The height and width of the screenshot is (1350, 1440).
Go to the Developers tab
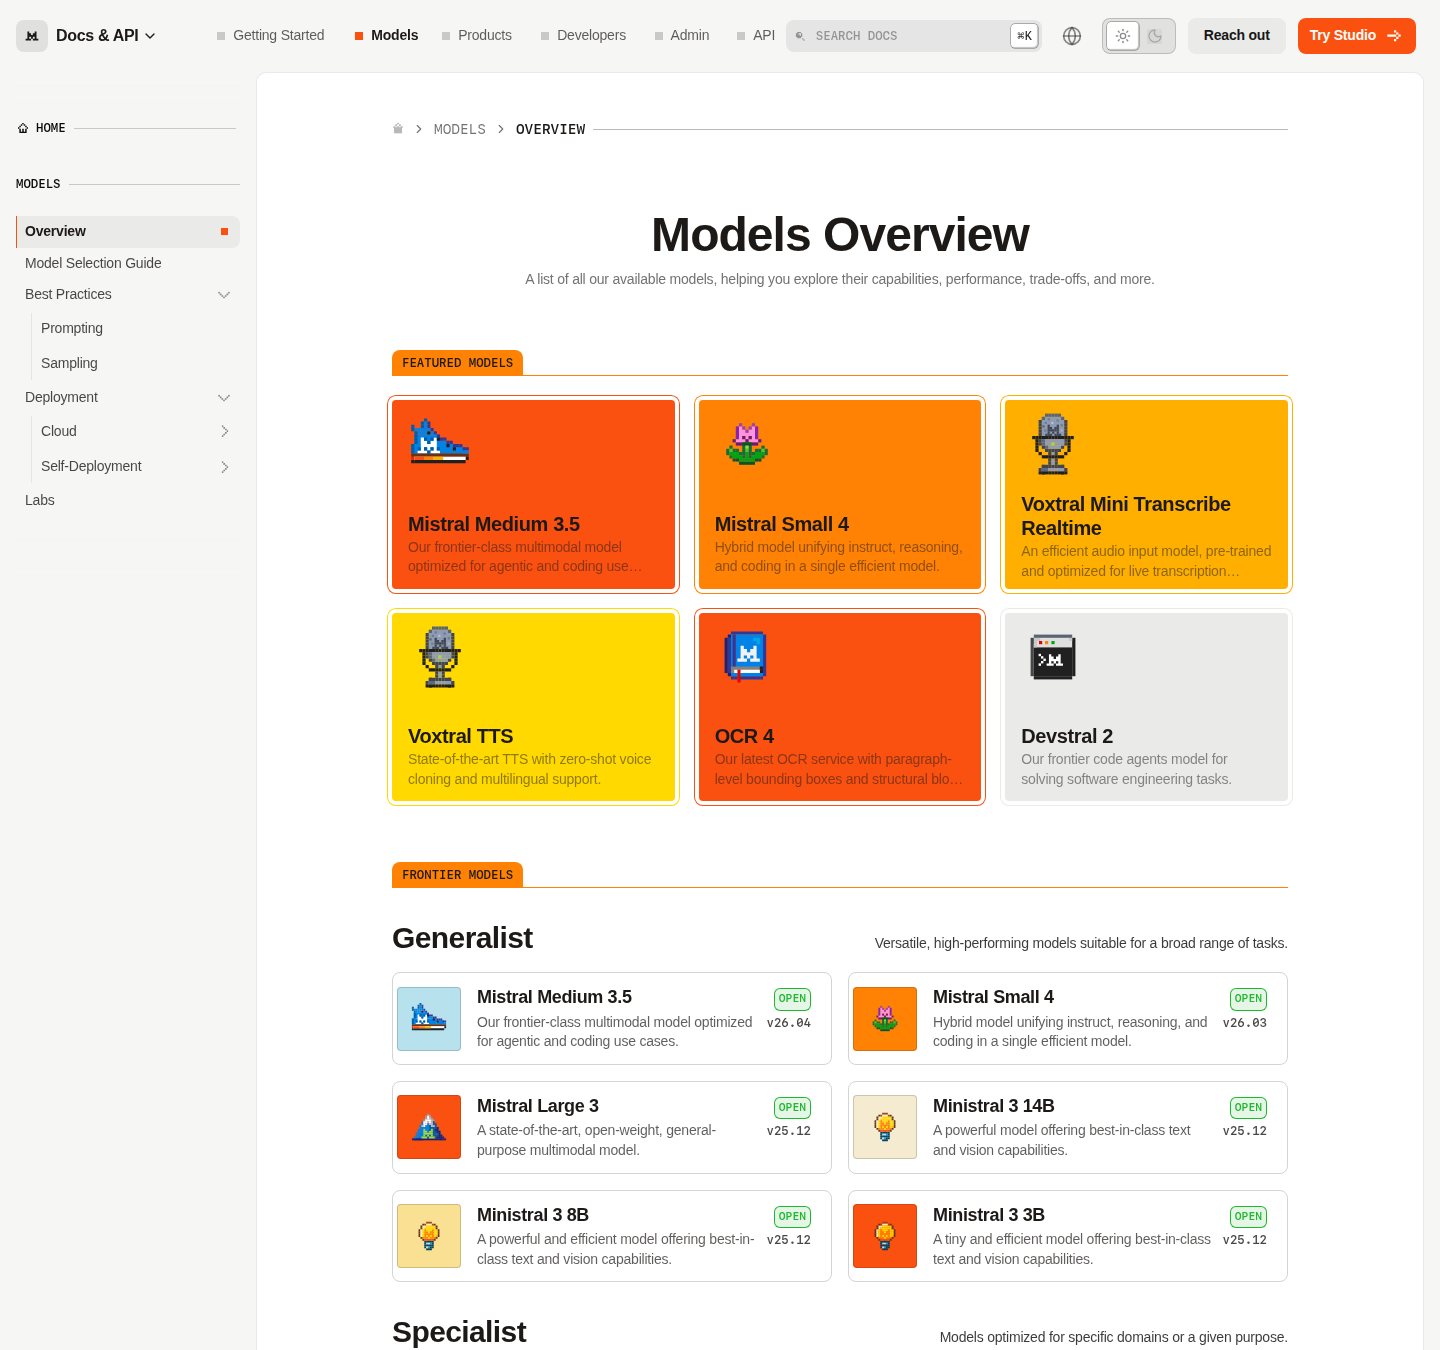click(x=583, y=35)
